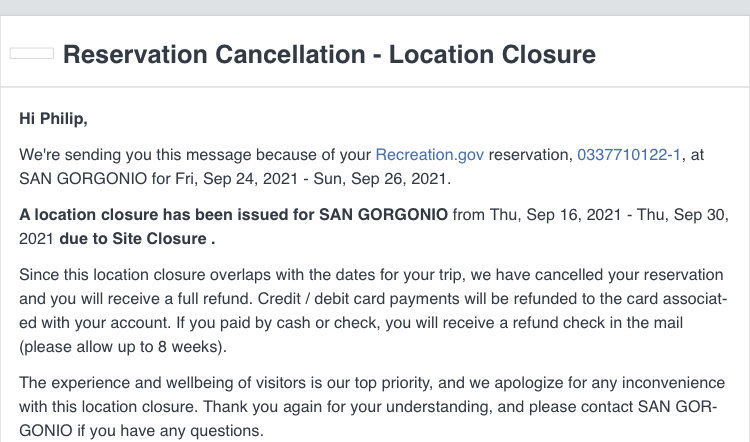Screen dimensions: 750x442
Task: Click the Reservation Cancellation heading
Action: click(x=329, y=54)
